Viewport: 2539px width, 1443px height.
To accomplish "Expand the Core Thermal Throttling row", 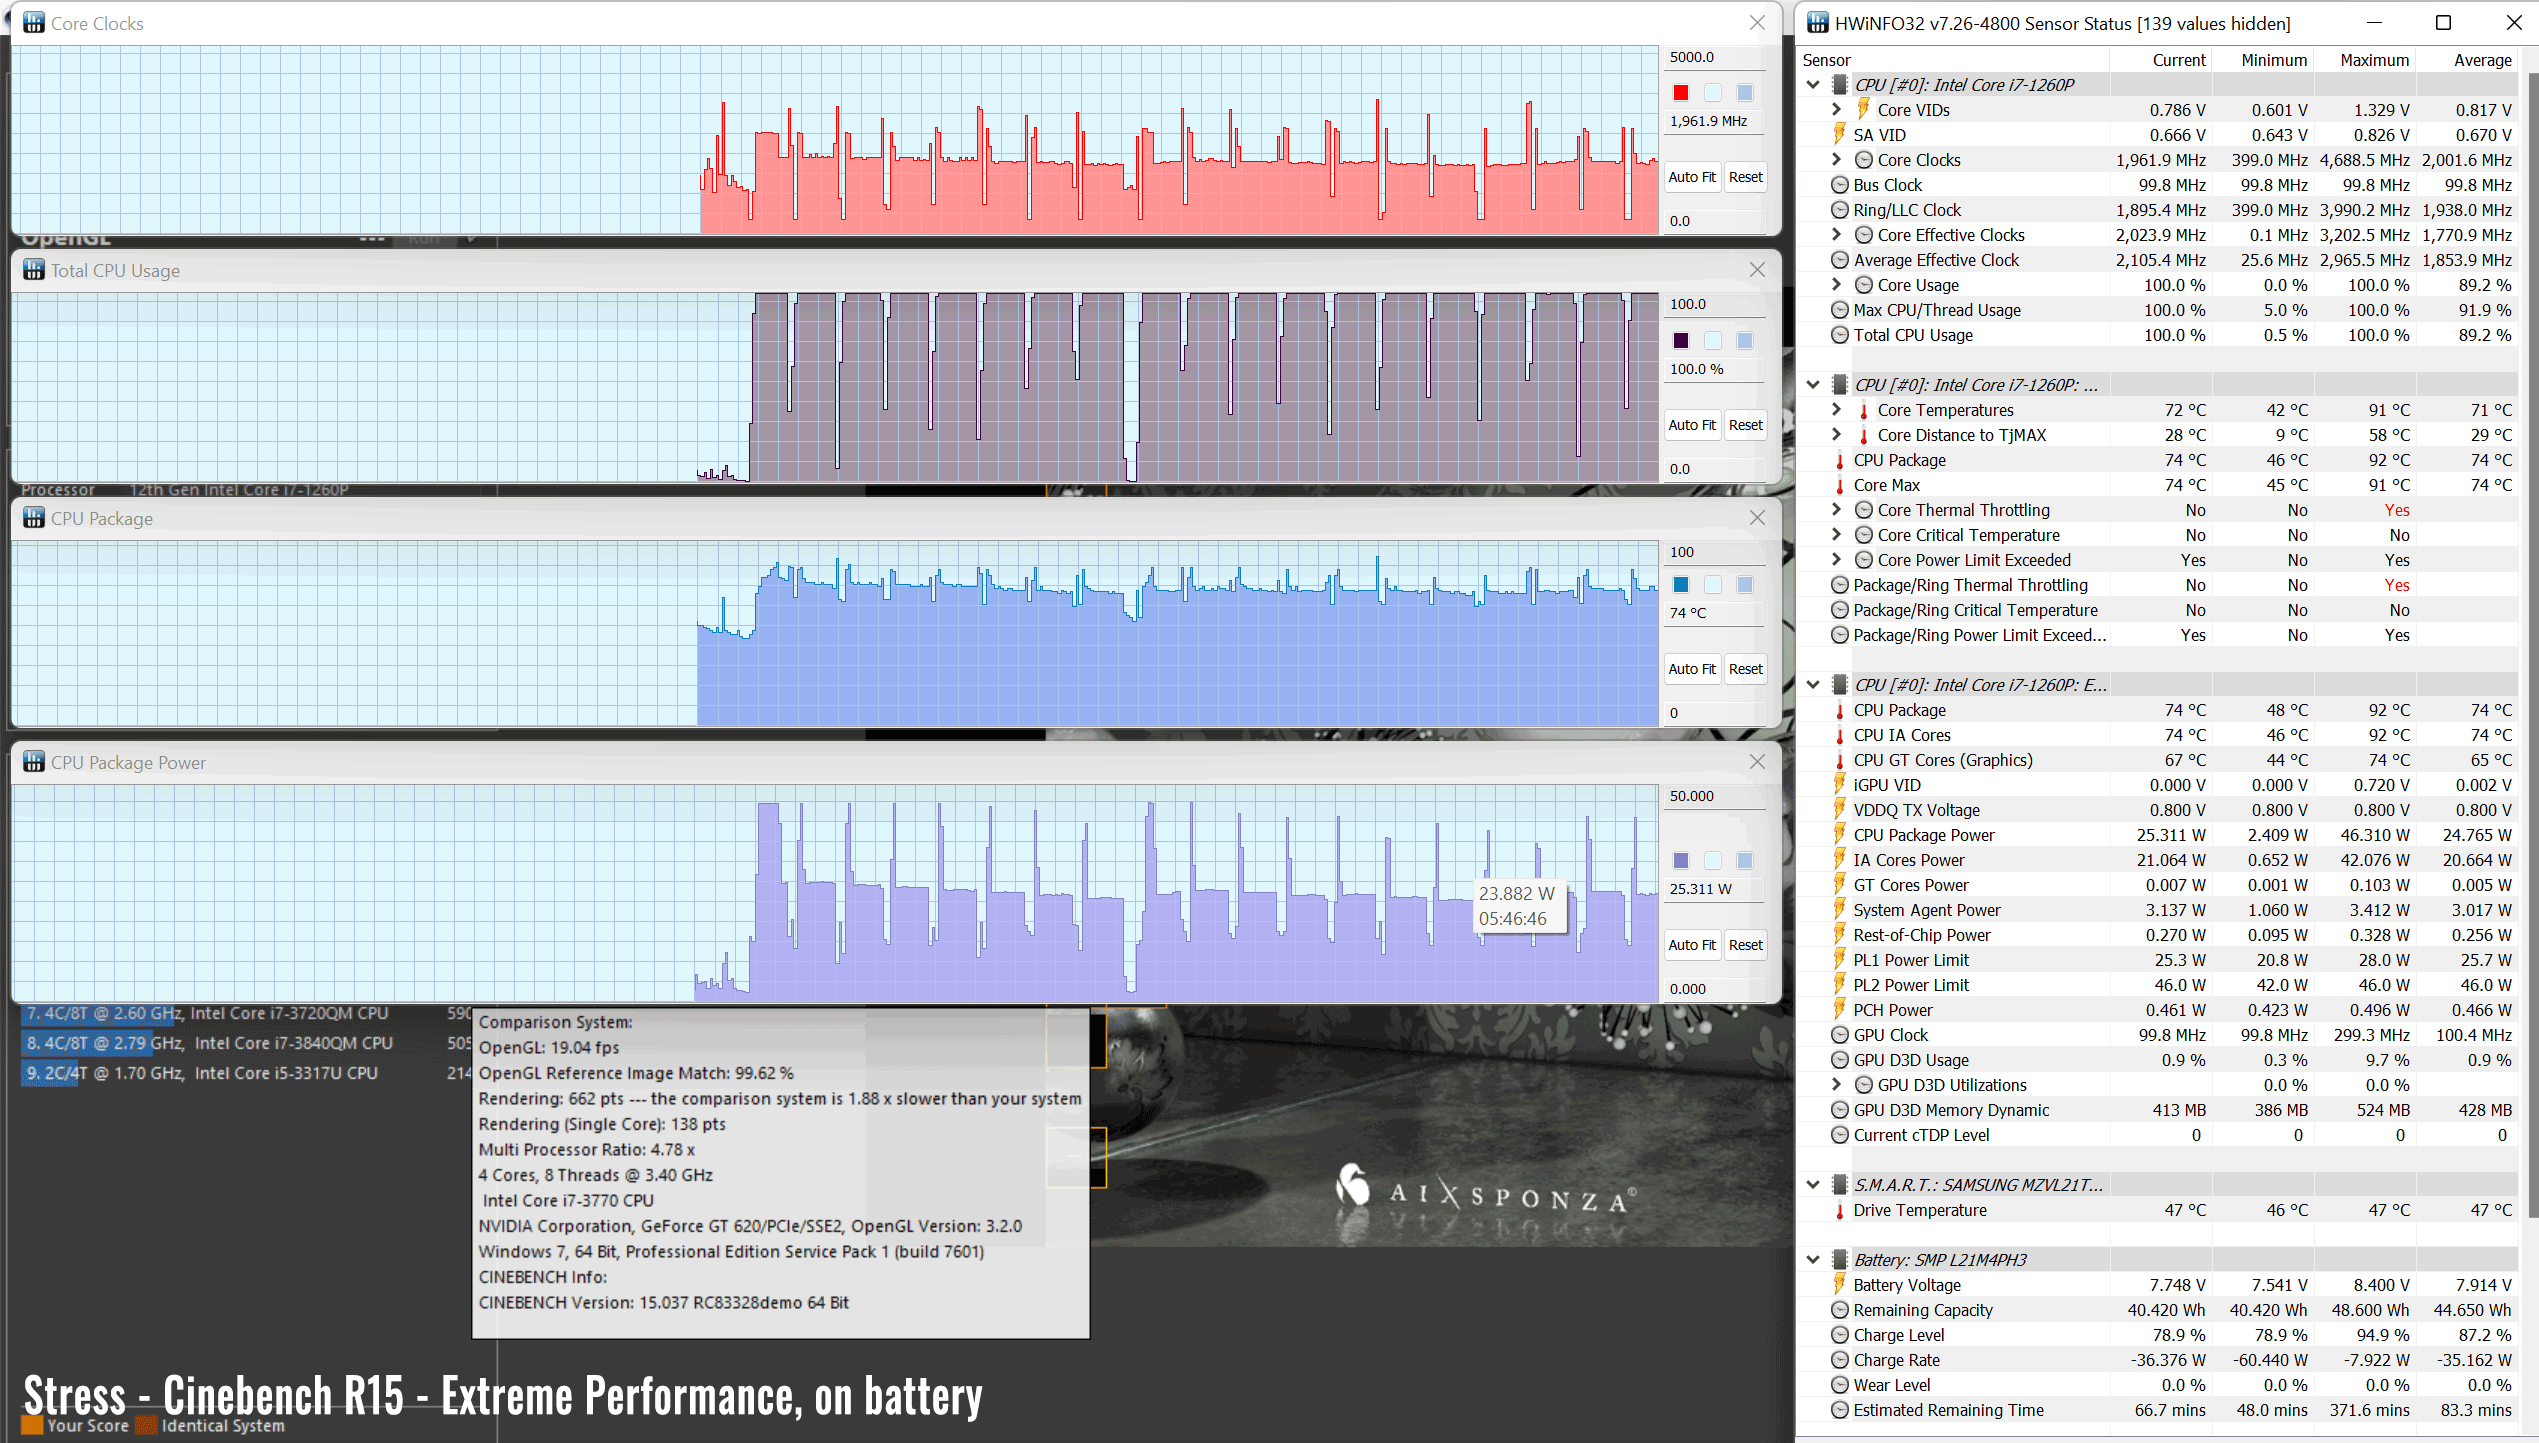I will click(1837, 510).
